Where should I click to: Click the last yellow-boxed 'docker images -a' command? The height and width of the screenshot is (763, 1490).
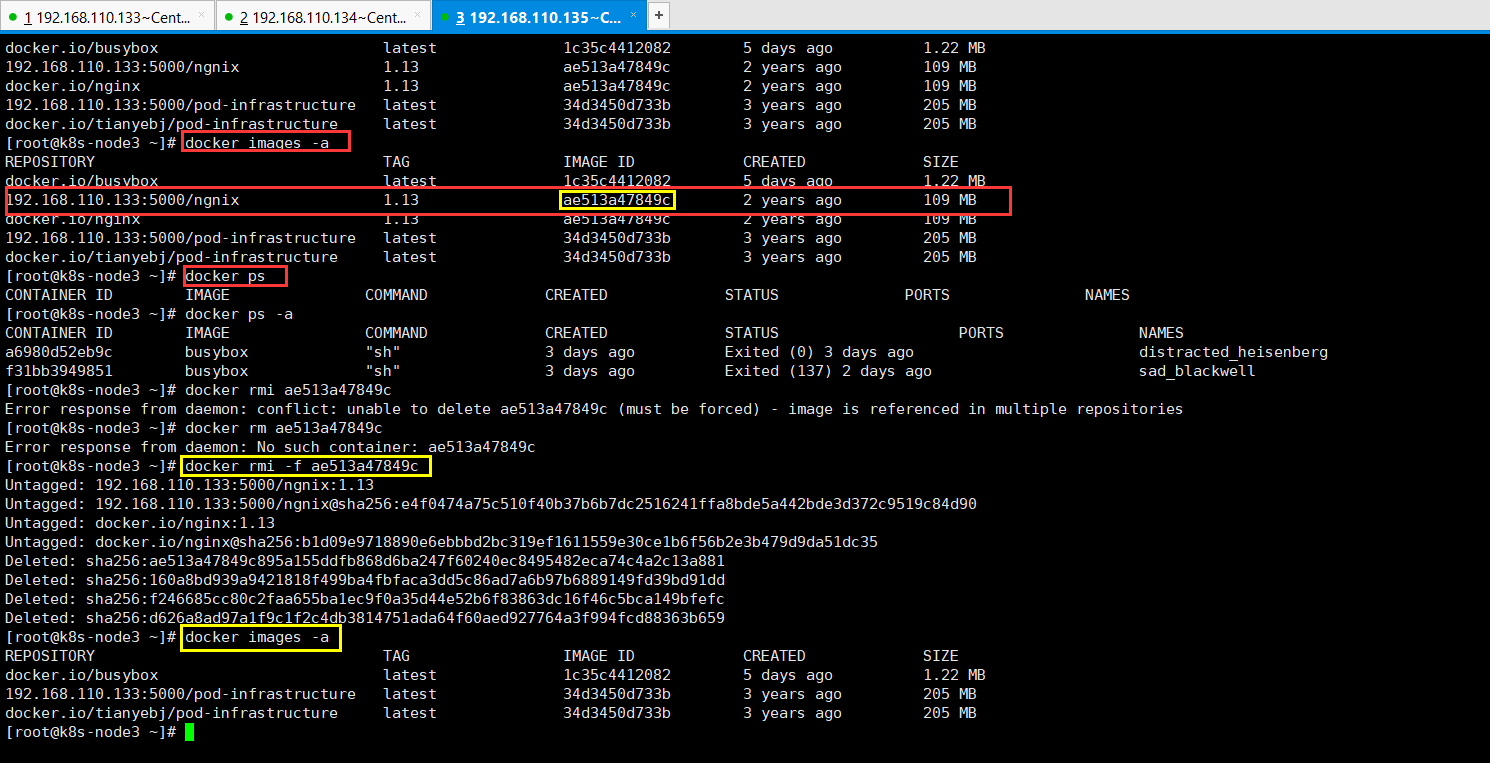click(x=261, y=637)
